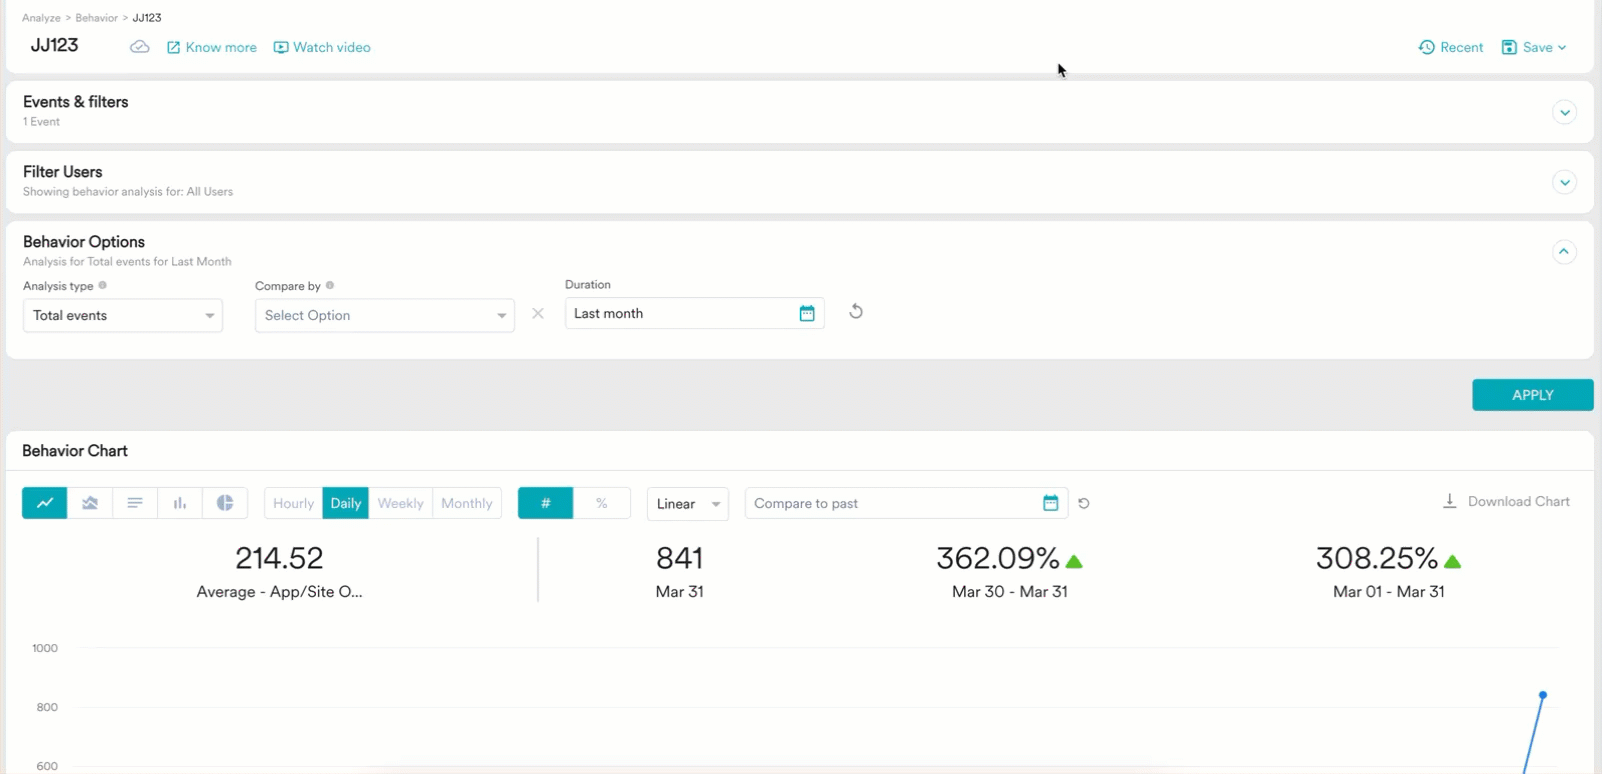Select the line chart view icon
This screenshot has height=774, width=1602.
[45, 503]
